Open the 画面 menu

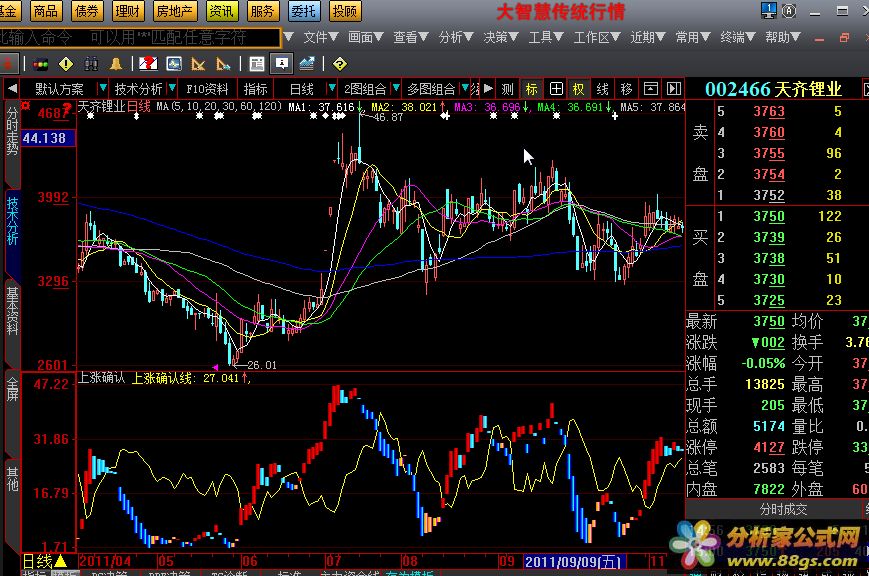pos(365,37)
